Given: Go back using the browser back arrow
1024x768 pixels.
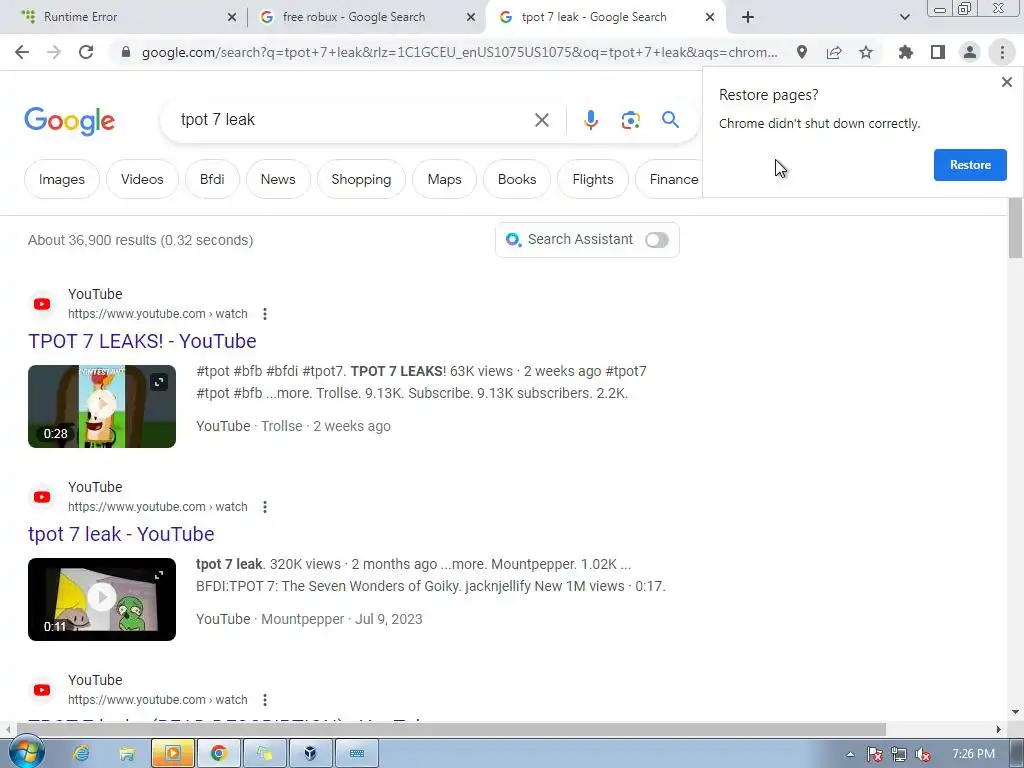Looking at the screenshot, I should (x=22, y=52).
